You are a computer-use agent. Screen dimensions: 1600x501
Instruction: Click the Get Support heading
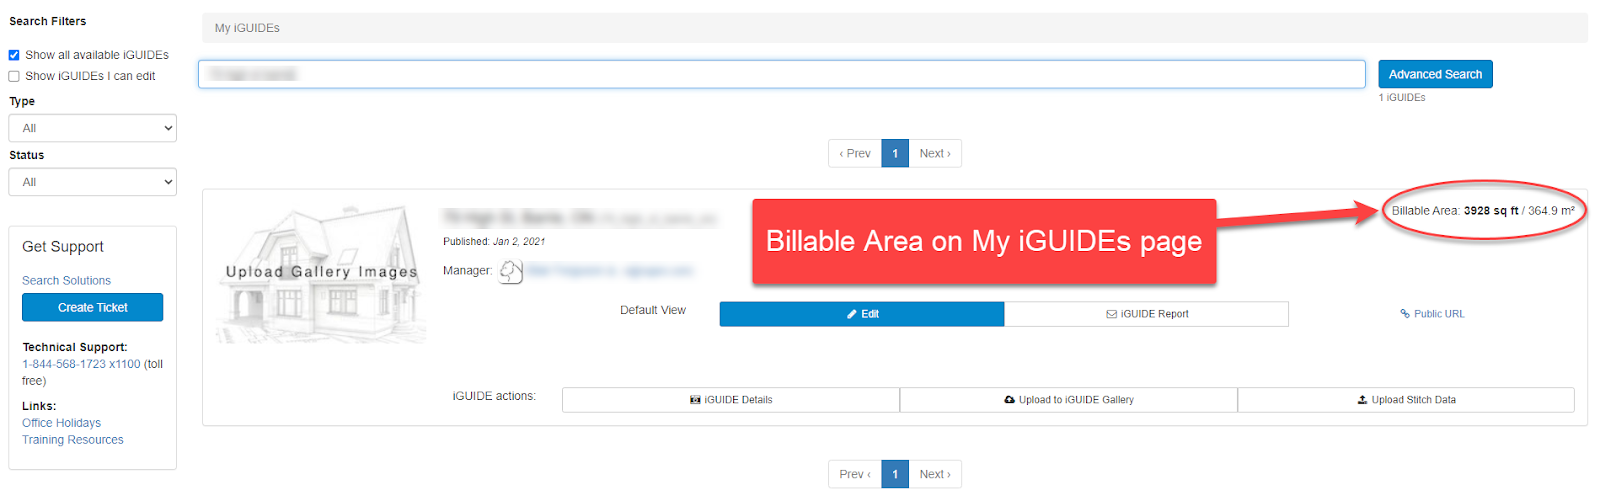pos(63,247)
